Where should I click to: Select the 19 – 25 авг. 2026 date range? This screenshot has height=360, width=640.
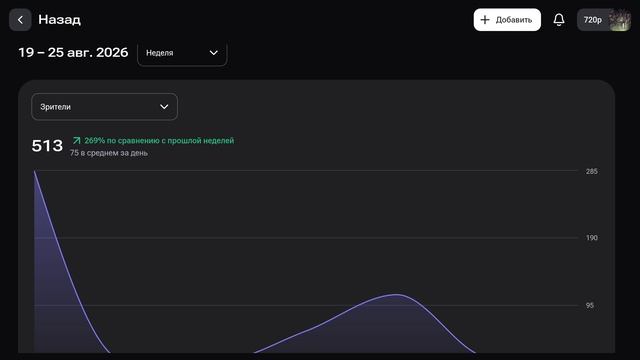tap(73, 52)
